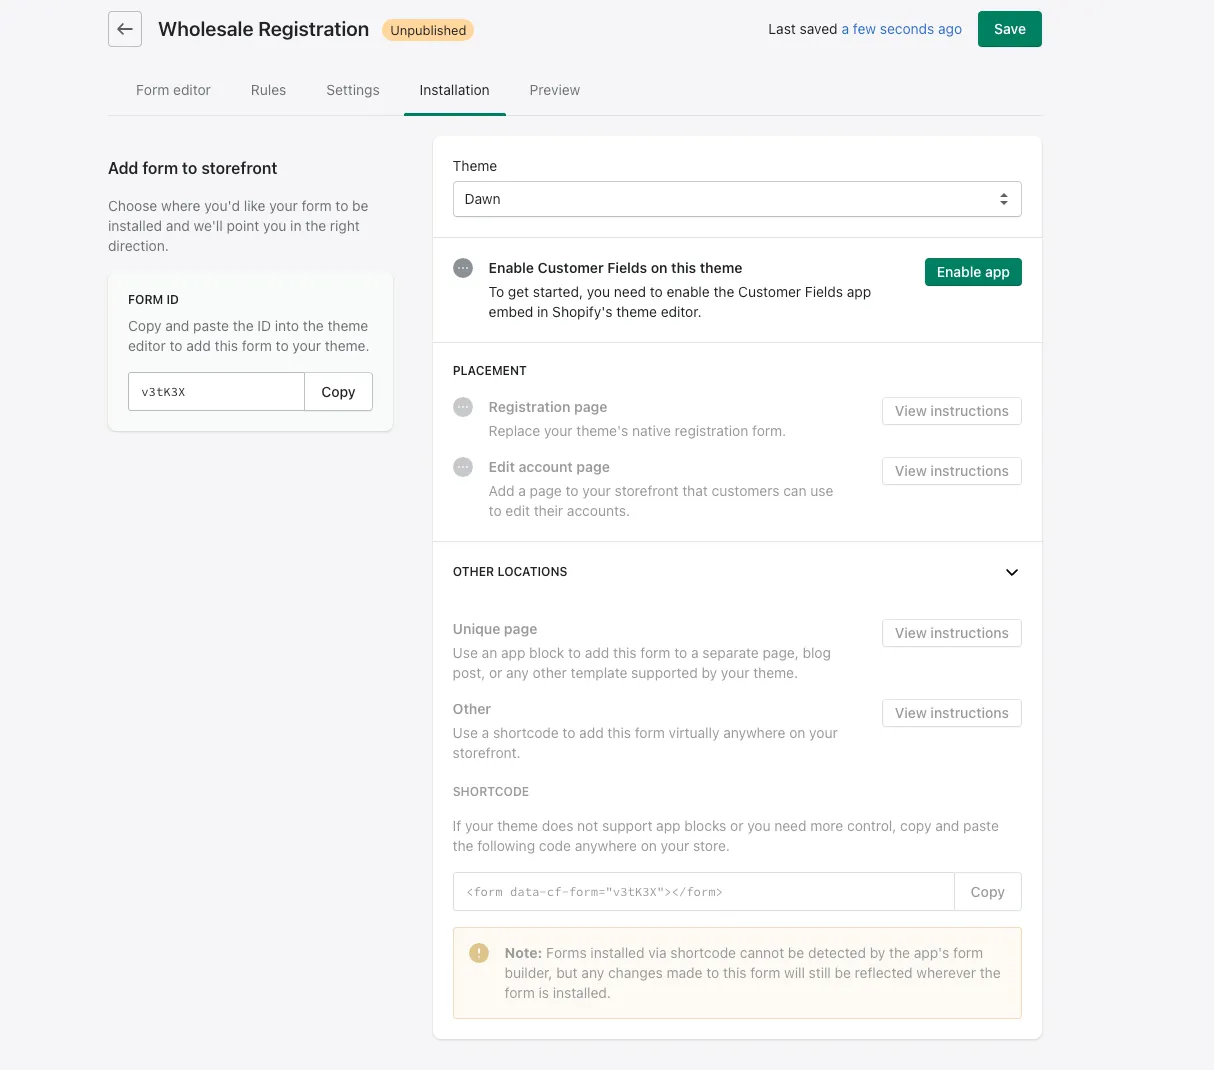Click View instructions for Registration page
1214x1070 pixels.
coord(951,411)
